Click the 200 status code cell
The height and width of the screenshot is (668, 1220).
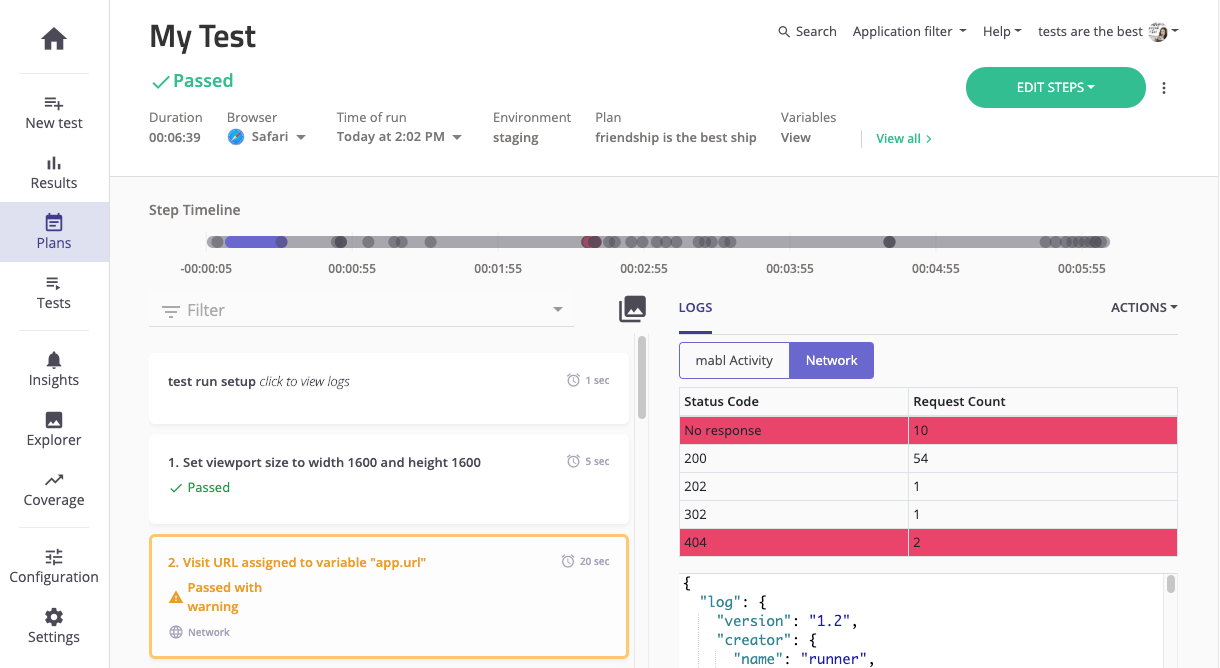pos(793,458)
